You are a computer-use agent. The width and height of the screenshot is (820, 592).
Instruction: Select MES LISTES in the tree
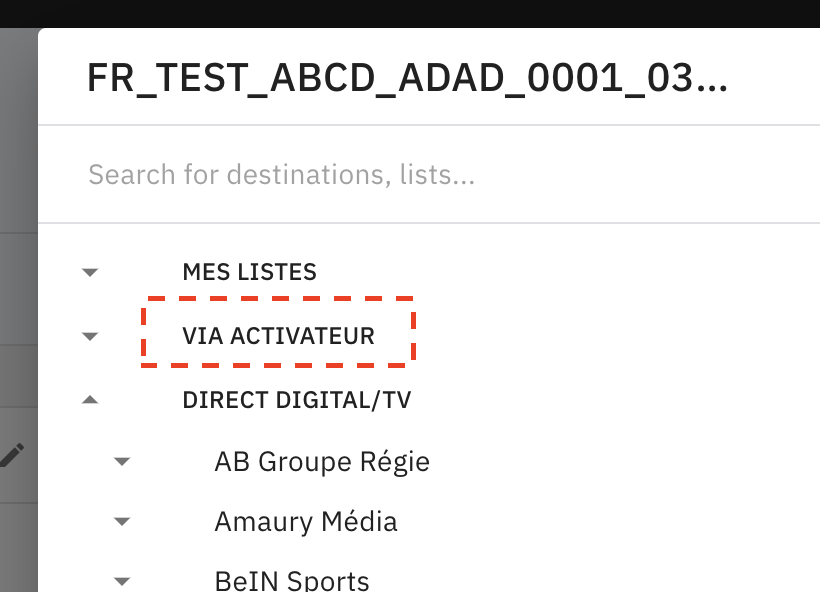[x=249, y=271]
